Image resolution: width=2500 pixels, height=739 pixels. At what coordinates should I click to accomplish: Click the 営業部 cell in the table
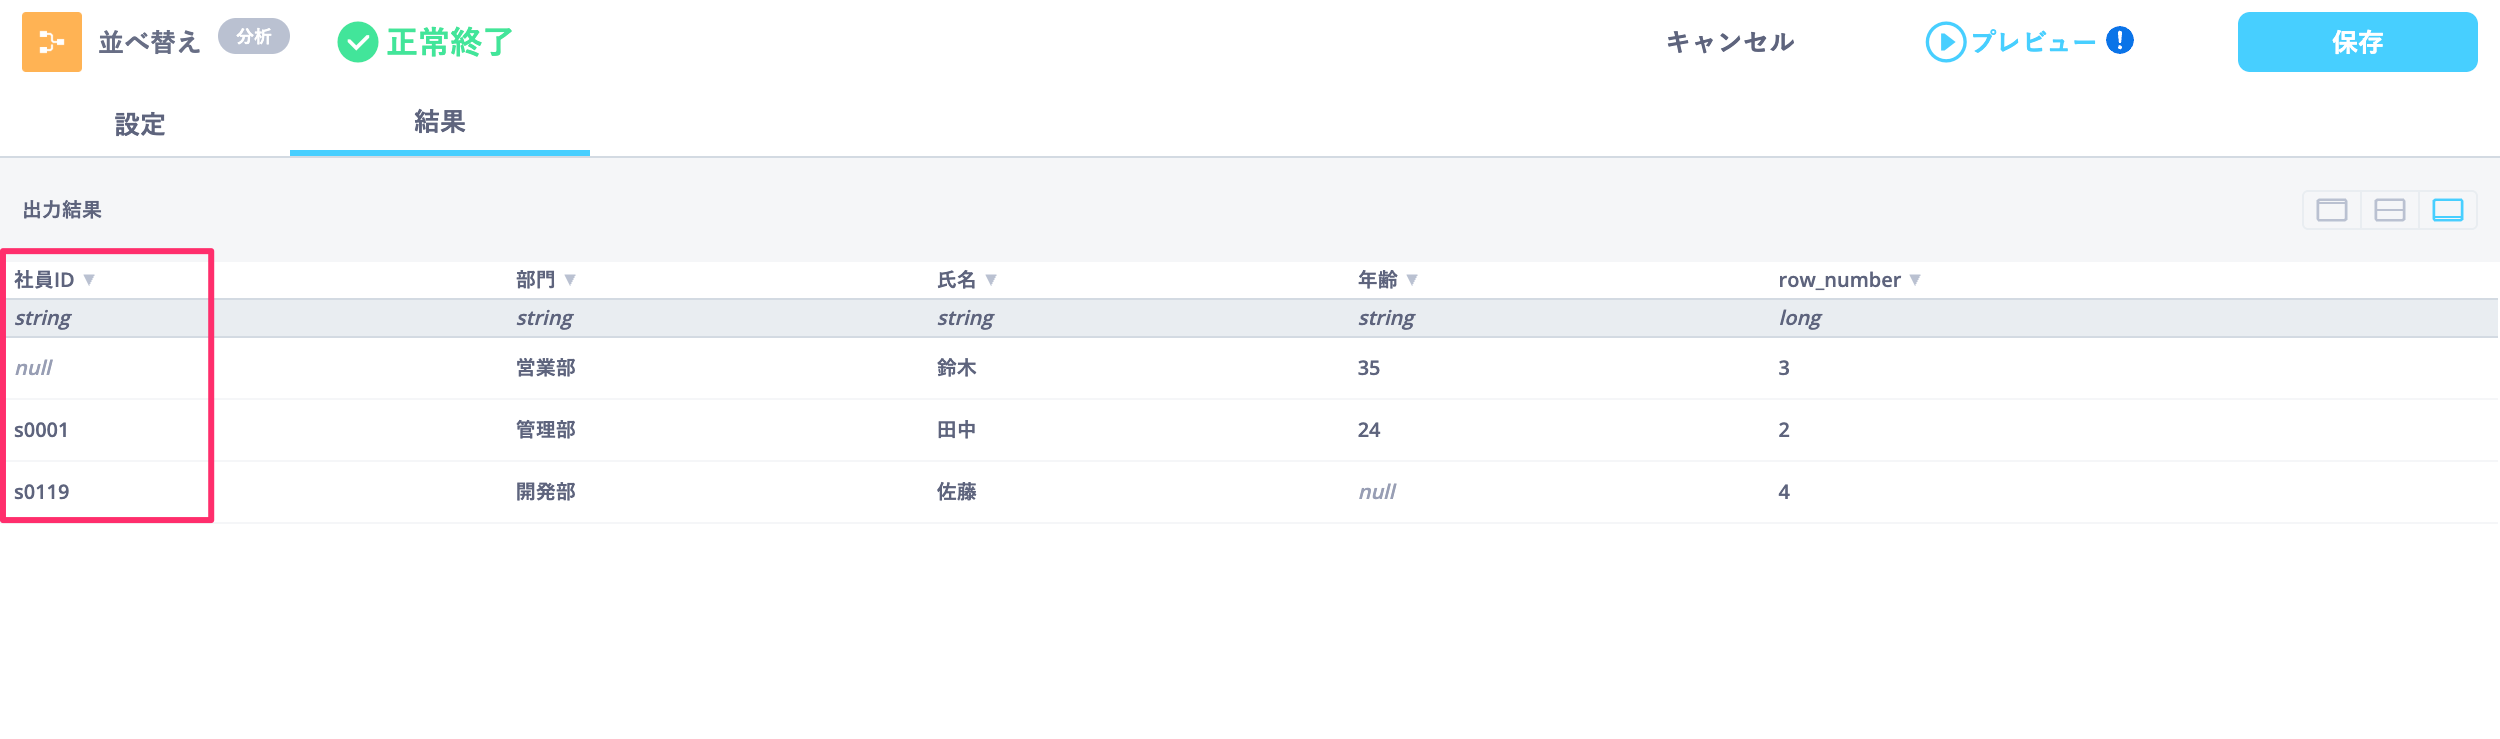(545, 368)
